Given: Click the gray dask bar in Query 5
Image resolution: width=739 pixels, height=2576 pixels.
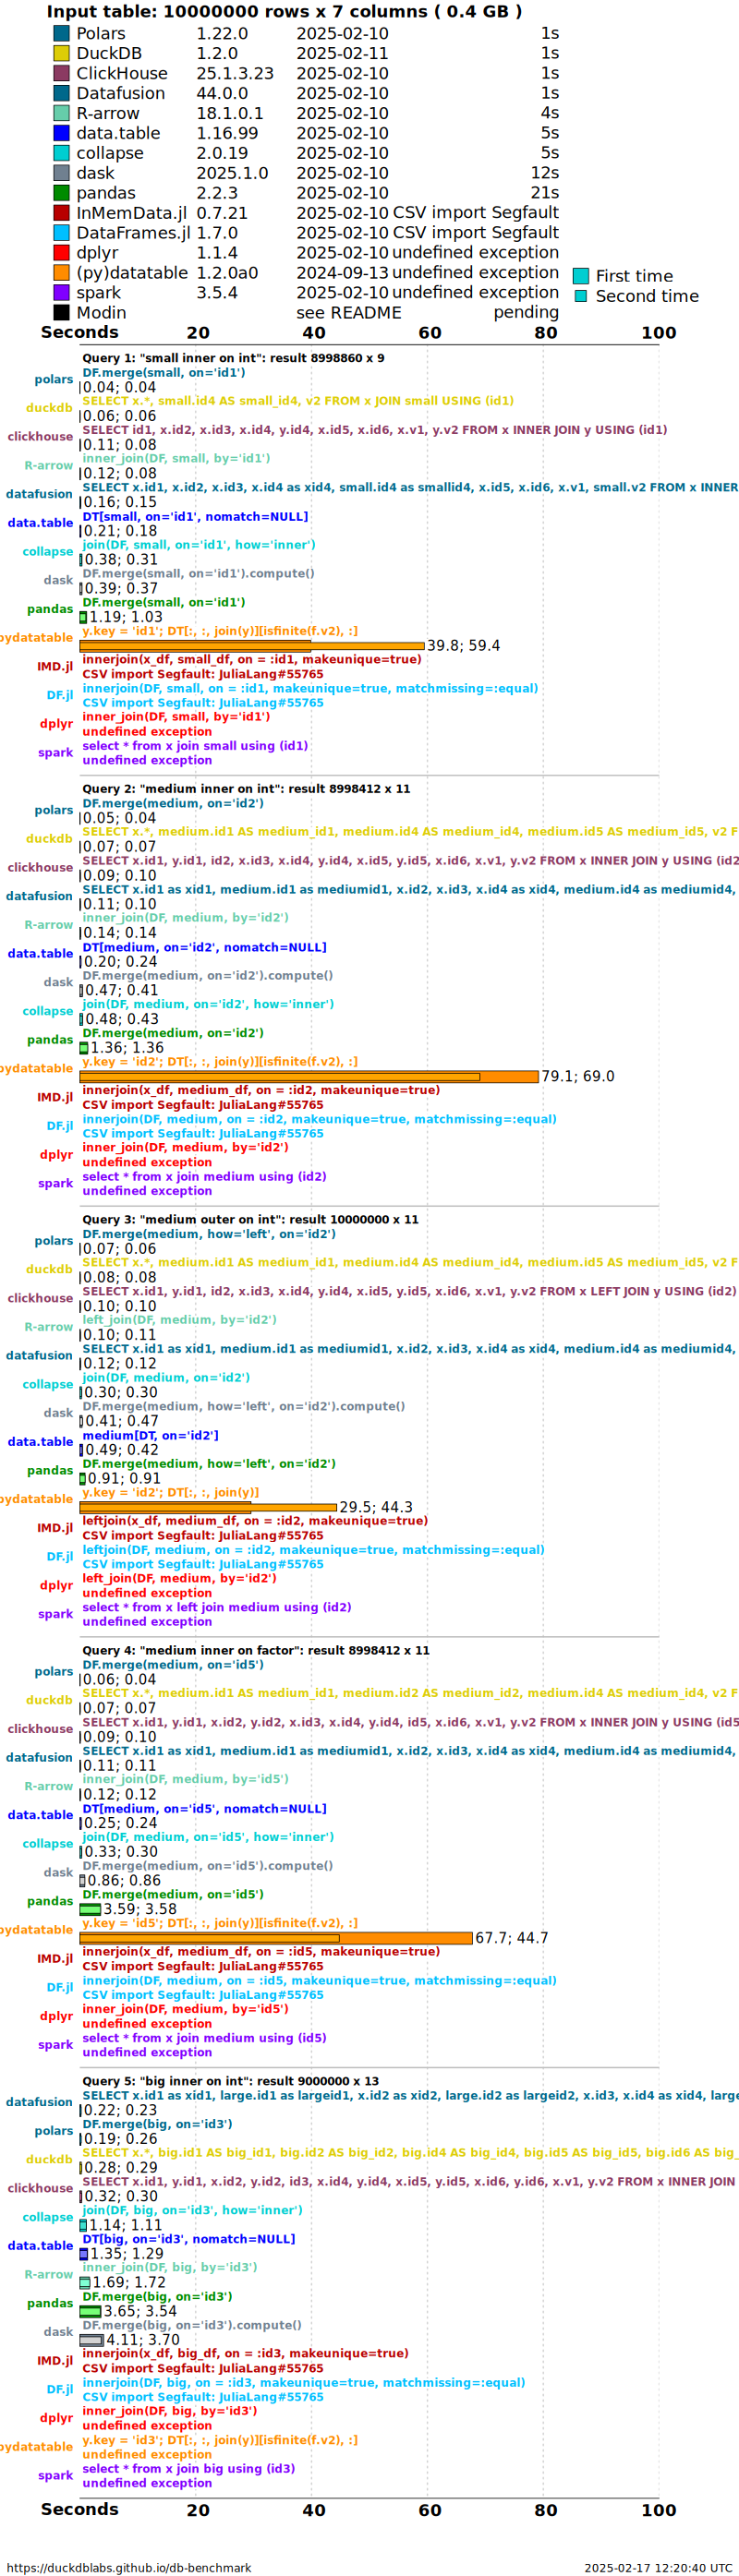Looking at the screenshot, I should point(92,2340).
